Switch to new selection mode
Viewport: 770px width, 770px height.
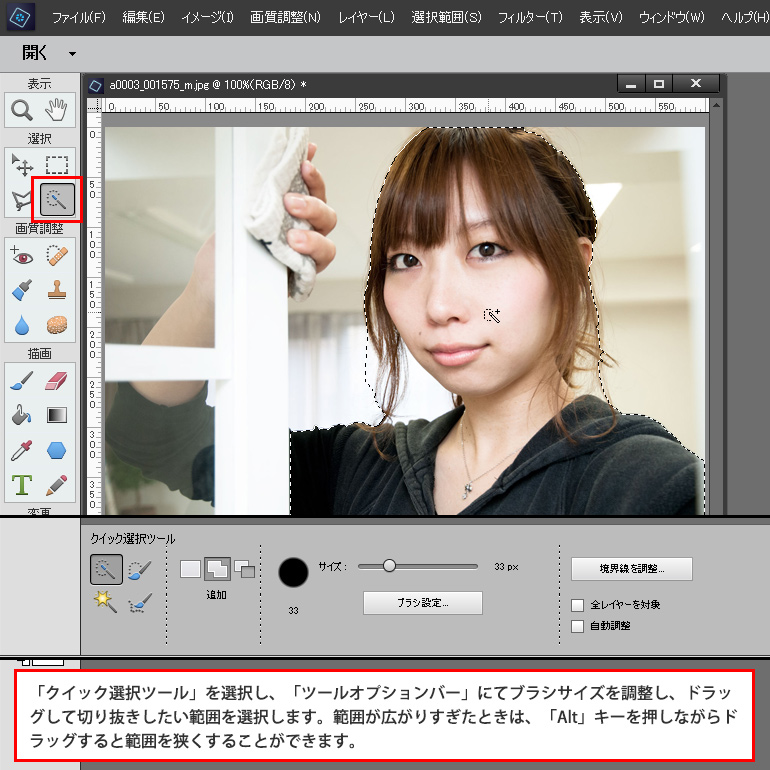tap(190, 569)
